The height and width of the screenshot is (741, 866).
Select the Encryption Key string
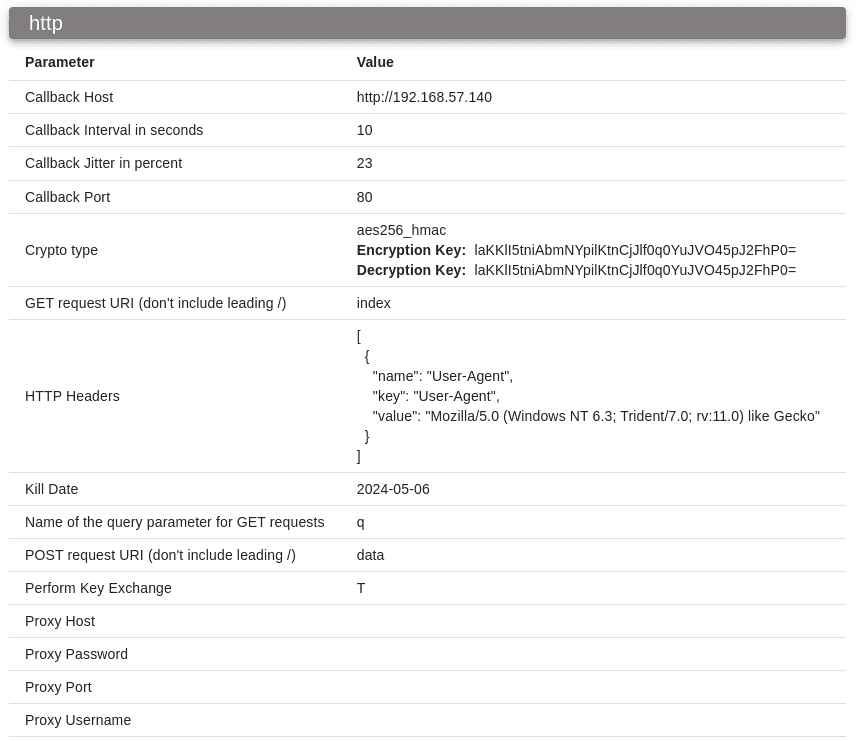pyautogui.click(x=635, y=250)
